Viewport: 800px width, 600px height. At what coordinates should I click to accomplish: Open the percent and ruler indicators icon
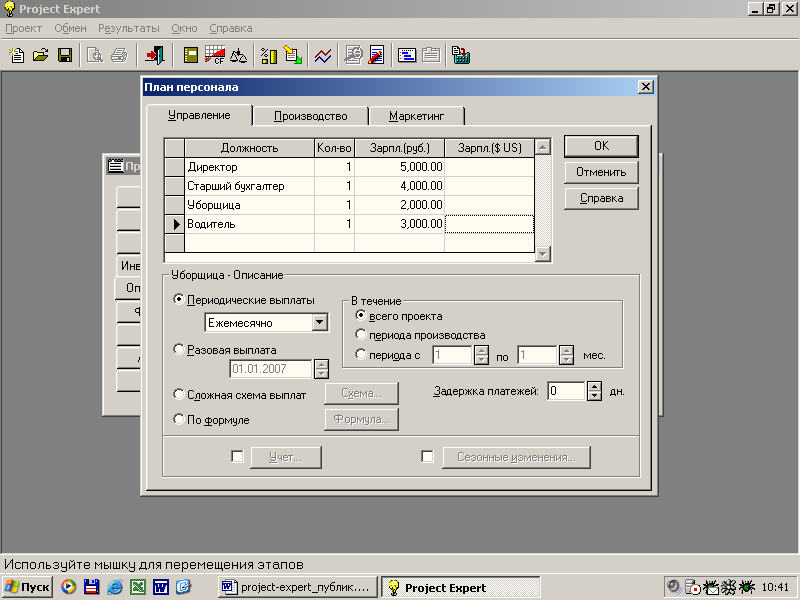point(269,55)
